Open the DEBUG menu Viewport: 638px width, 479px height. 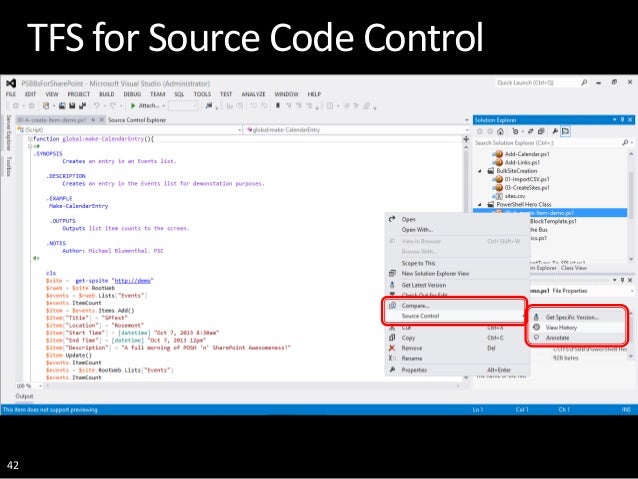(132, 94)
